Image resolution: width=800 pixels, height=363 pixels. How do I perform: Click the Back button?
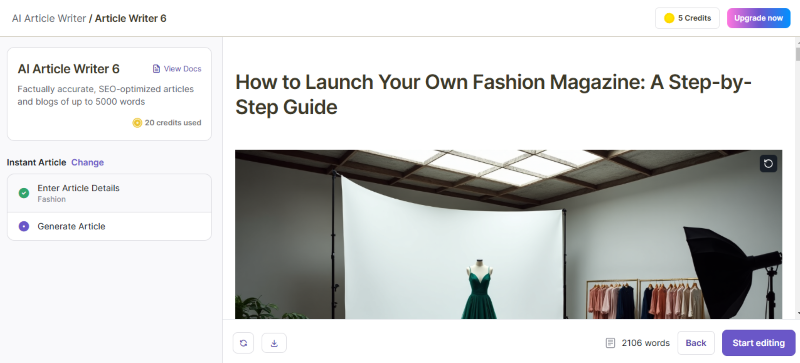pyautogui.click(x=696, y=343)
